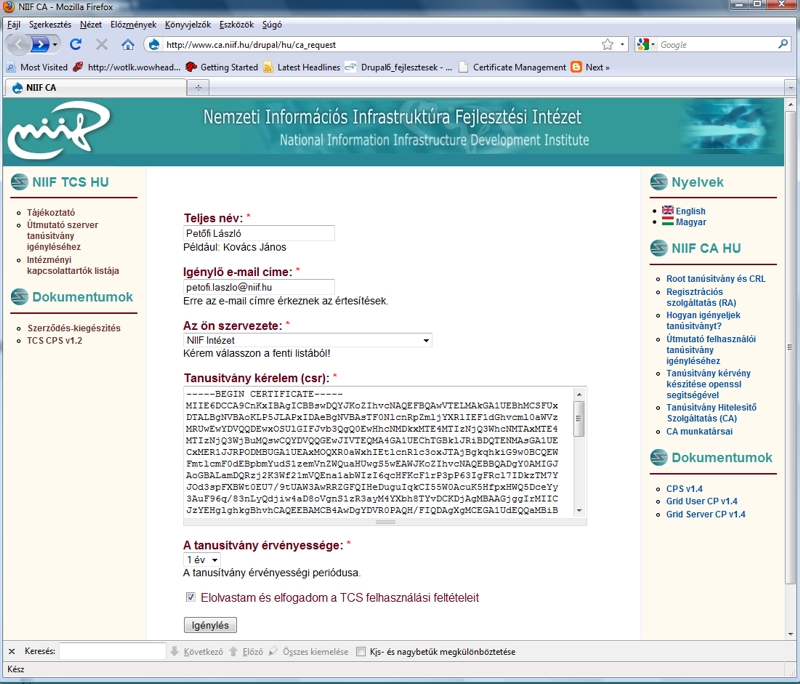This screenshot has height=684, width=800.
Task: Click the Keresés find text field
Action: point(113,651)
